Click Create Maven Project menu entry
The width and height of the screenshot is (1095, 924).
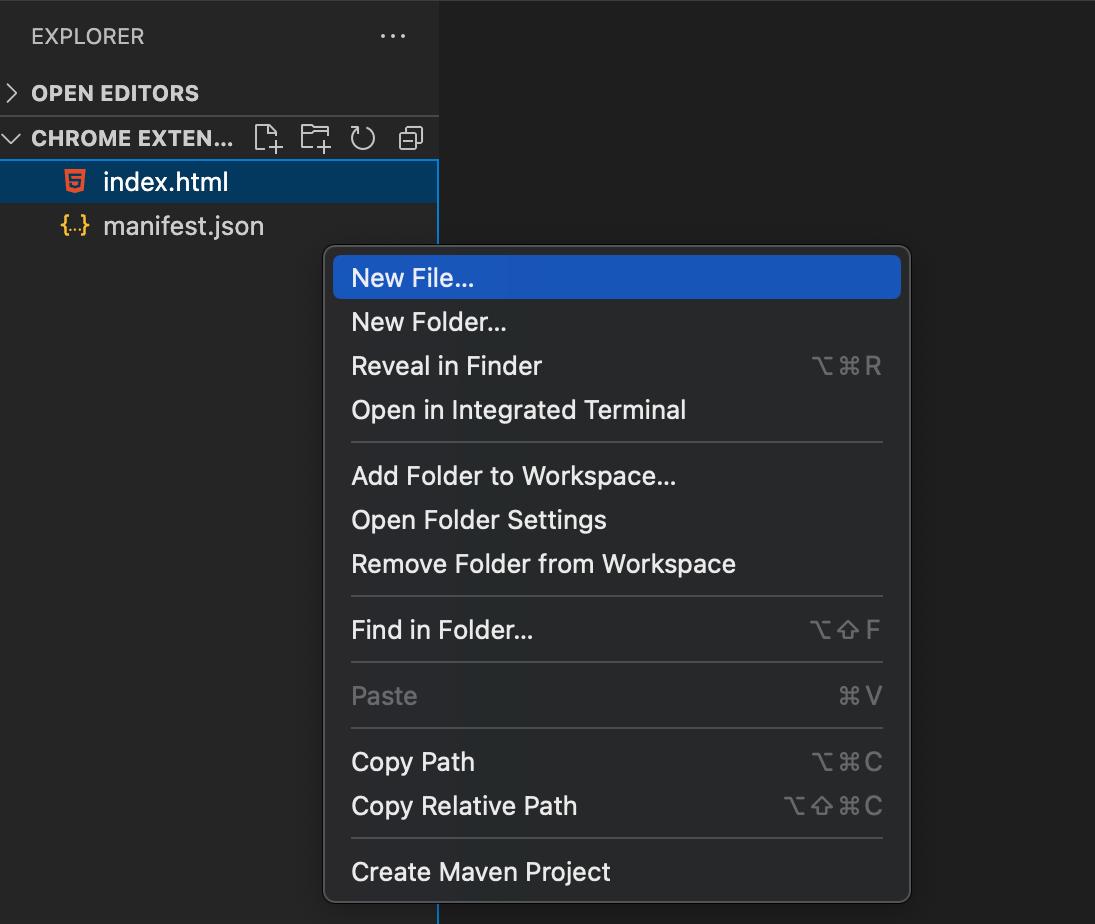(x=480, y=871)
